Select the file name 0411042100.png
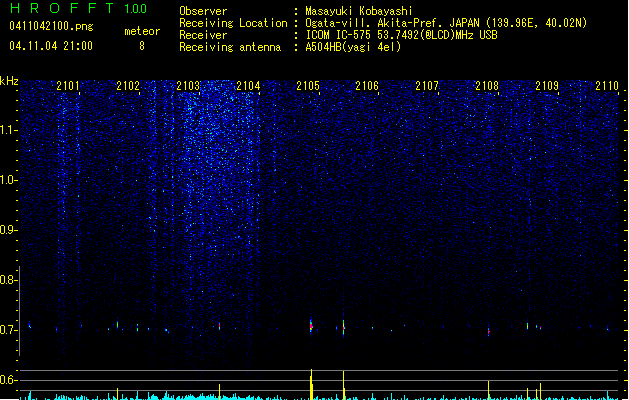Viewport: 629px width, 400px height. 51,26
